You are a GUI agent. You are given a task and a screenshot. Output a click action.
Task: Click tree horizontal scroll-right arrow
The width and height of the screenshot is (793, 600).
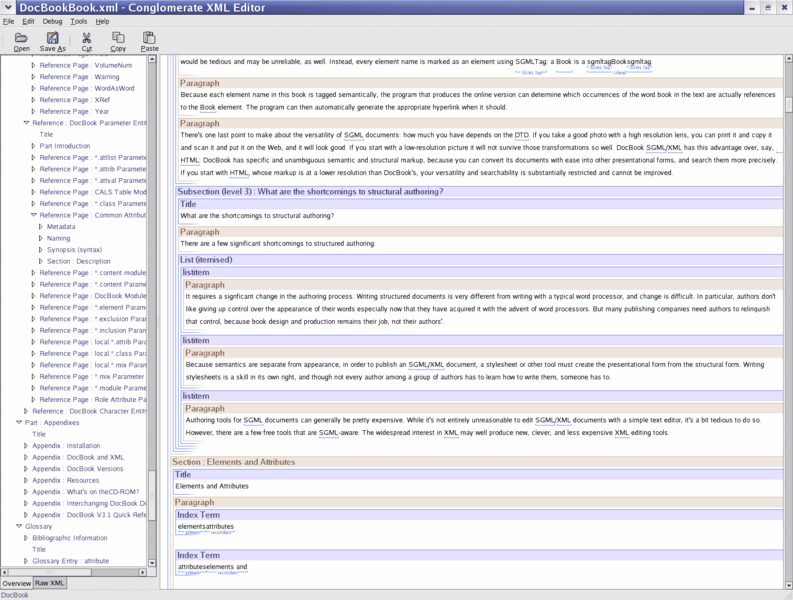(143, 572)
